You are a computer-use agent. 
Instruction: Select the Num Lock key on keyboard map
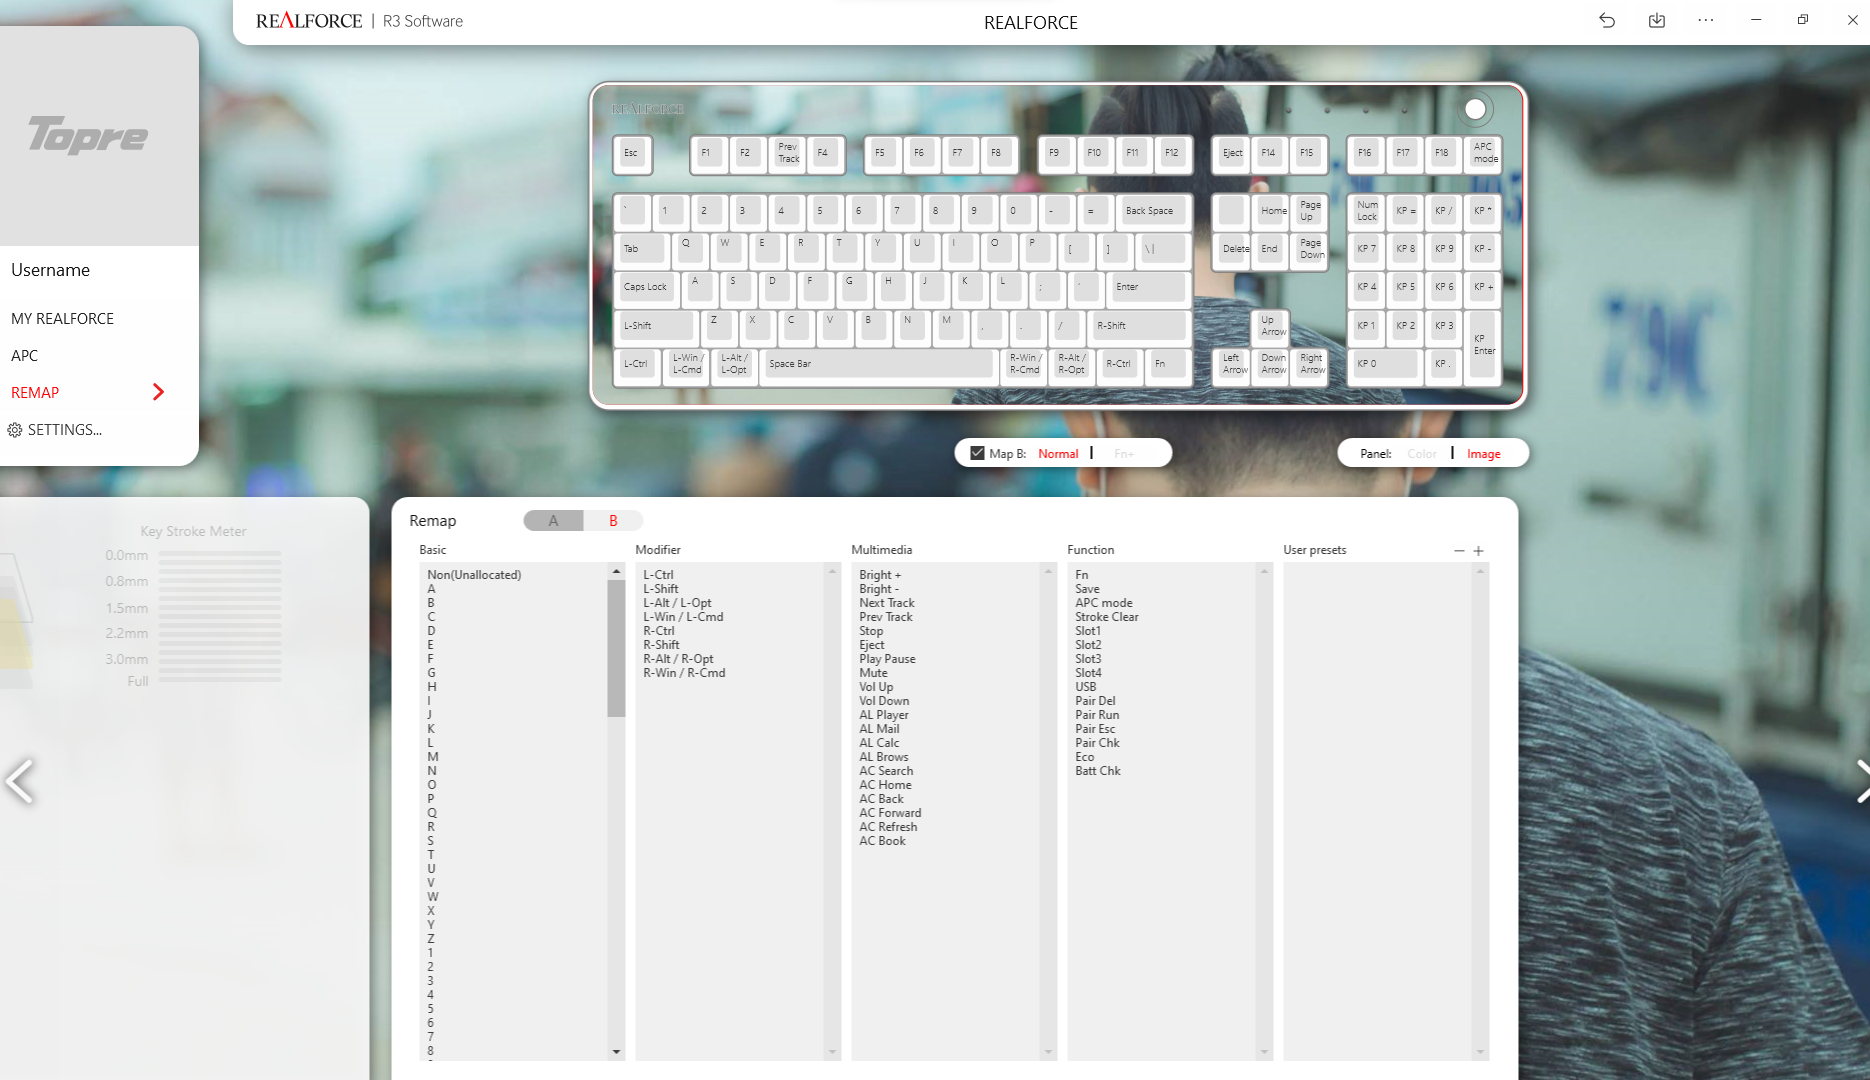coord(1367,212)
